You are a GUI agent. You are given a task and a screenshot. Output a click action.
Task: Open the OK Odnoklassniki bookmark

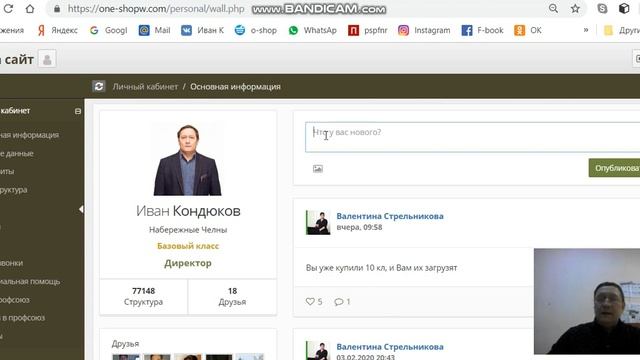tap(528, 30)
